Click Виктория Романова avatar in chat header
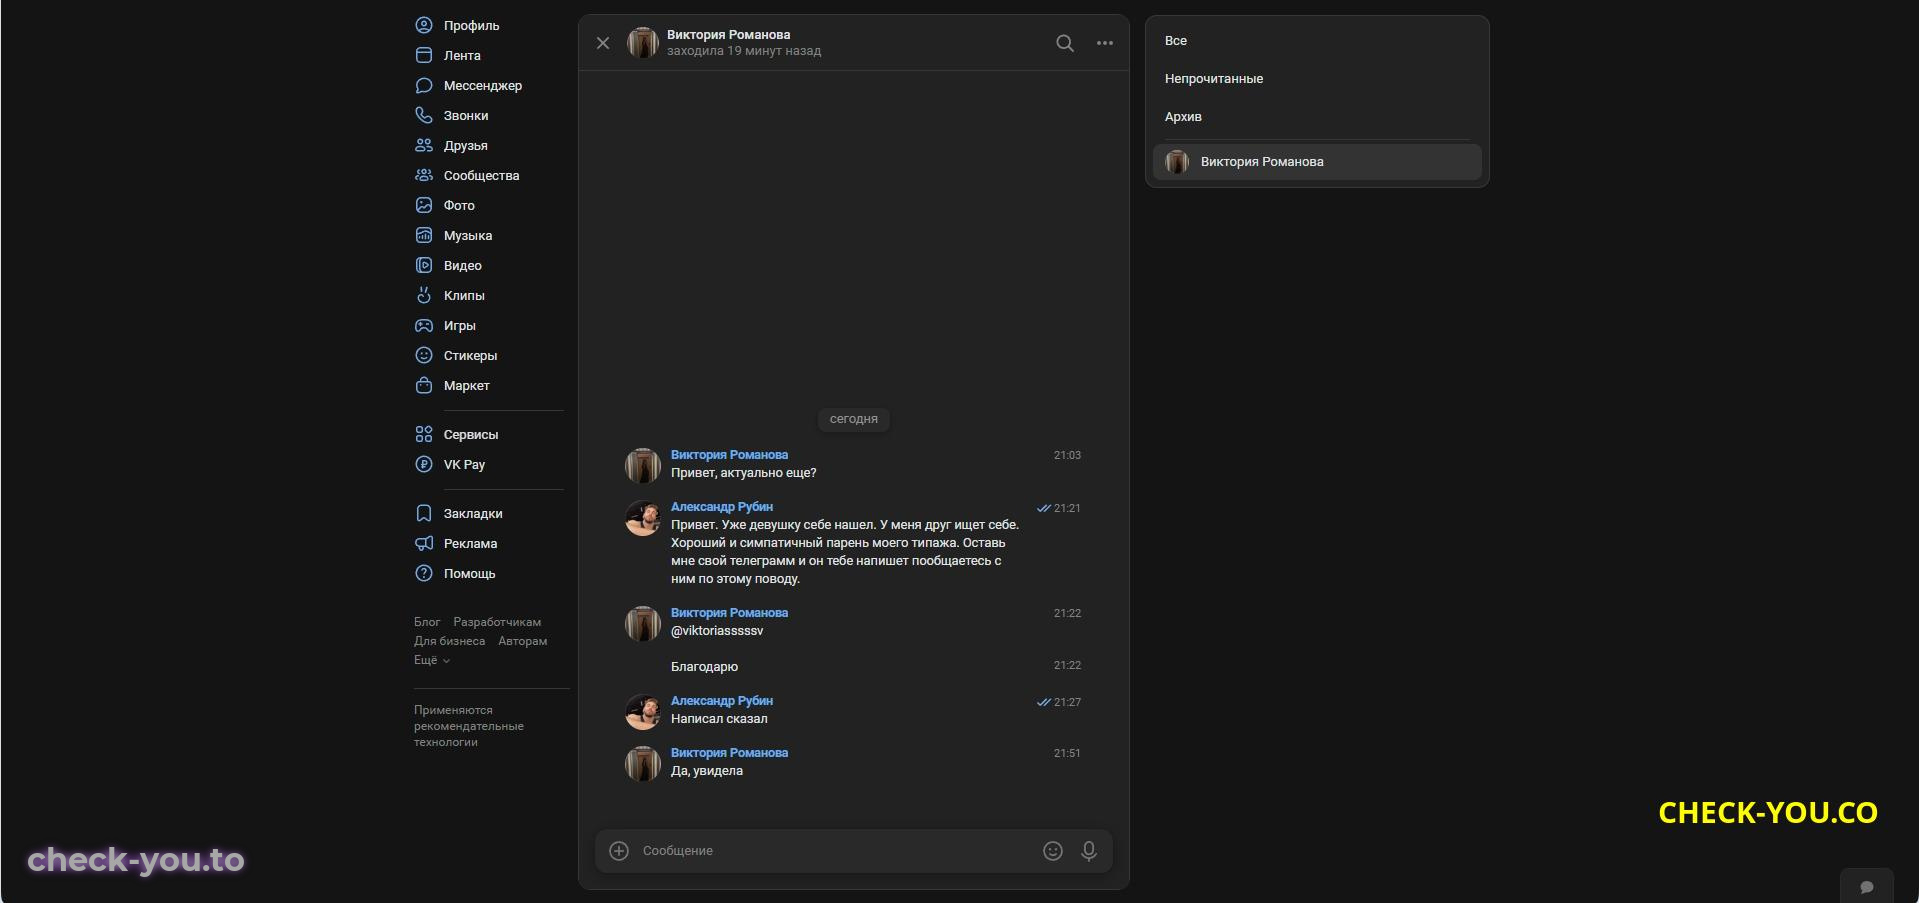The width and height of the screenshot is (1919, 903). tap(643, 43)
